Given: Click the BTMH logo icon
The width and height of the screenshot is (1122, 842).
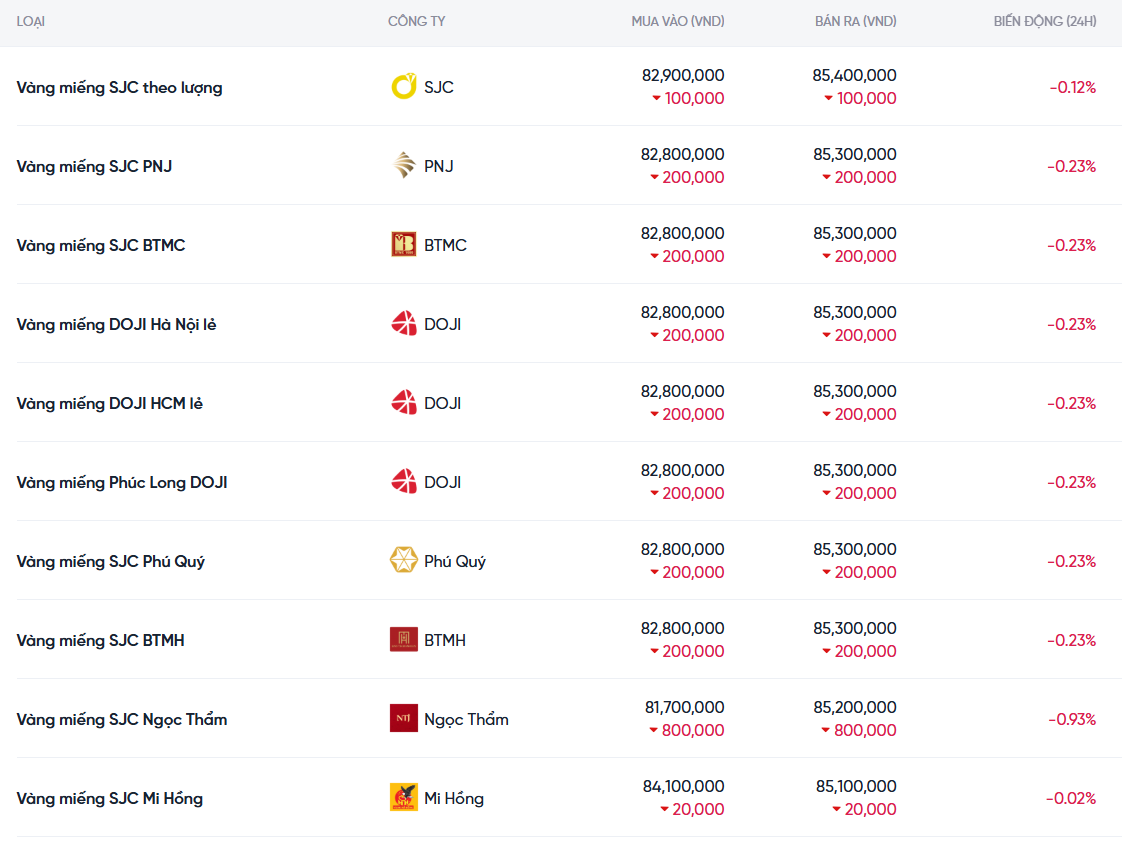Looking at the screenshot, I should tap(403, 640).
